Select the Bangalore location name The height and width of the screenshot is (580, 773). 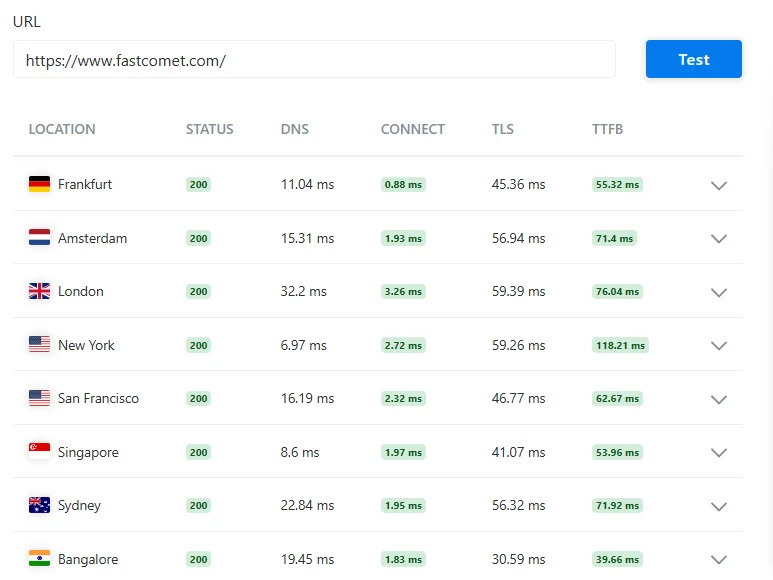[88, 559]
